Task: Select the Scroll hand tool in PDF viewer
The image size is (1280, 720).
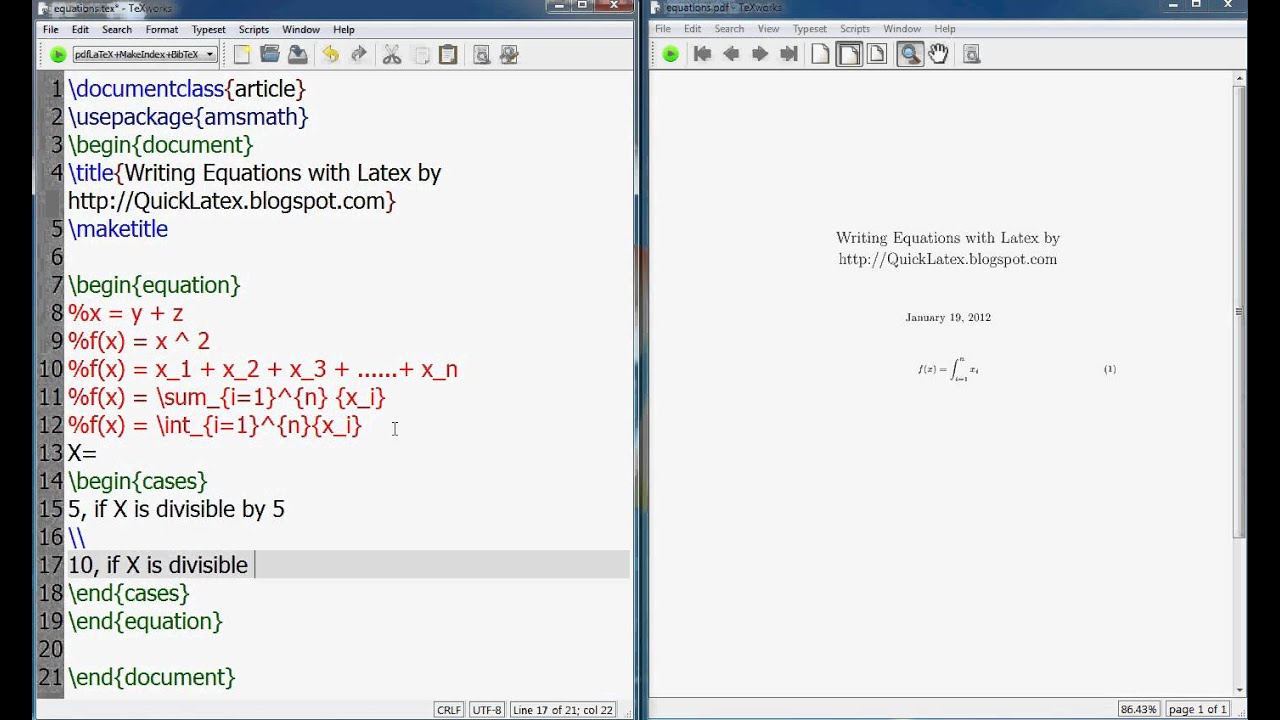Action: click(x=938, y=54)
